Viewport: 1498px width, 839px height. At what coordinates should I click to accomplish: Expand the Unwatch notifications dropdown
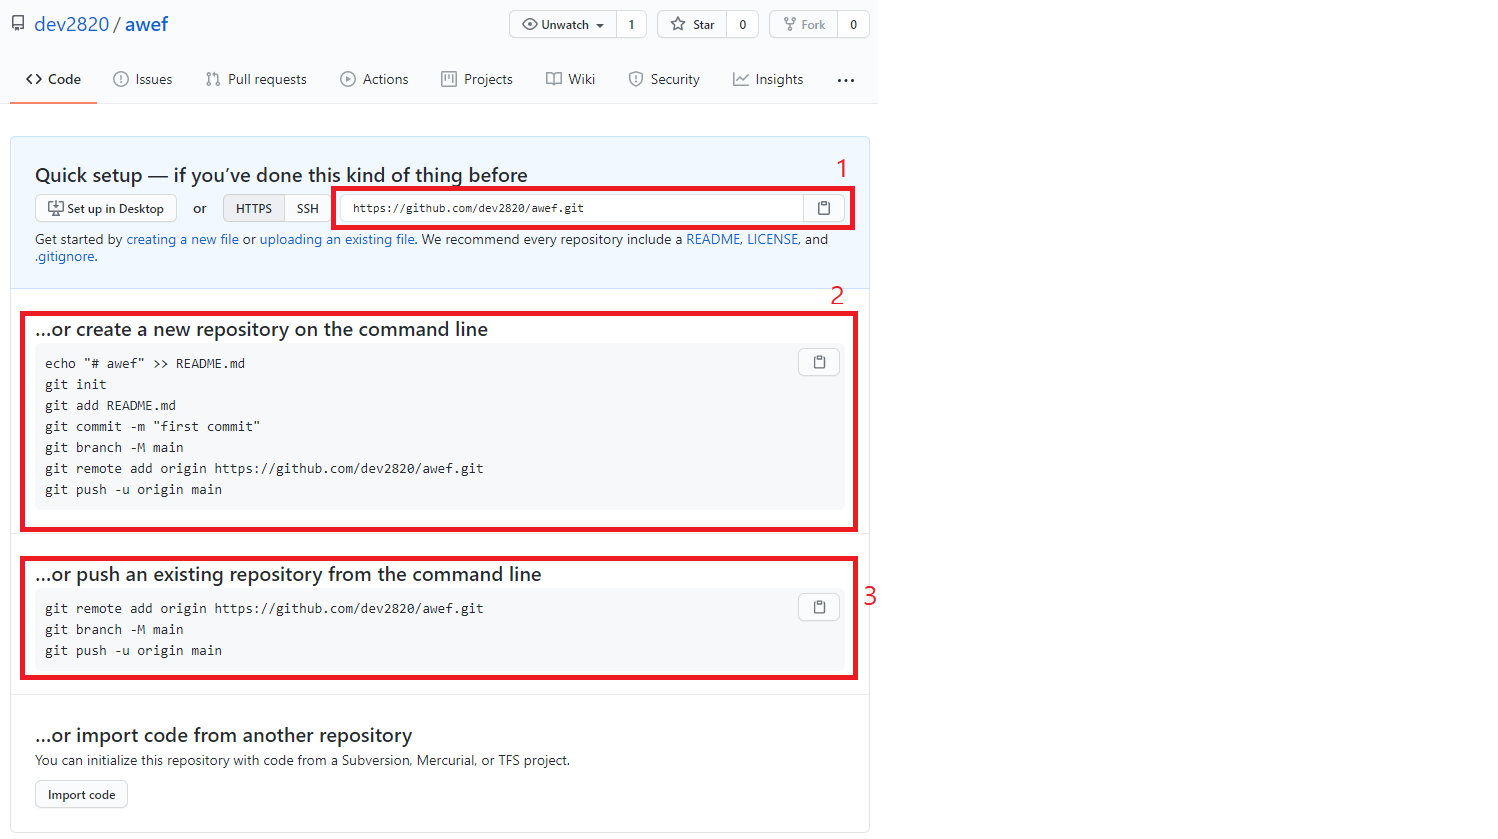point(563,24)
